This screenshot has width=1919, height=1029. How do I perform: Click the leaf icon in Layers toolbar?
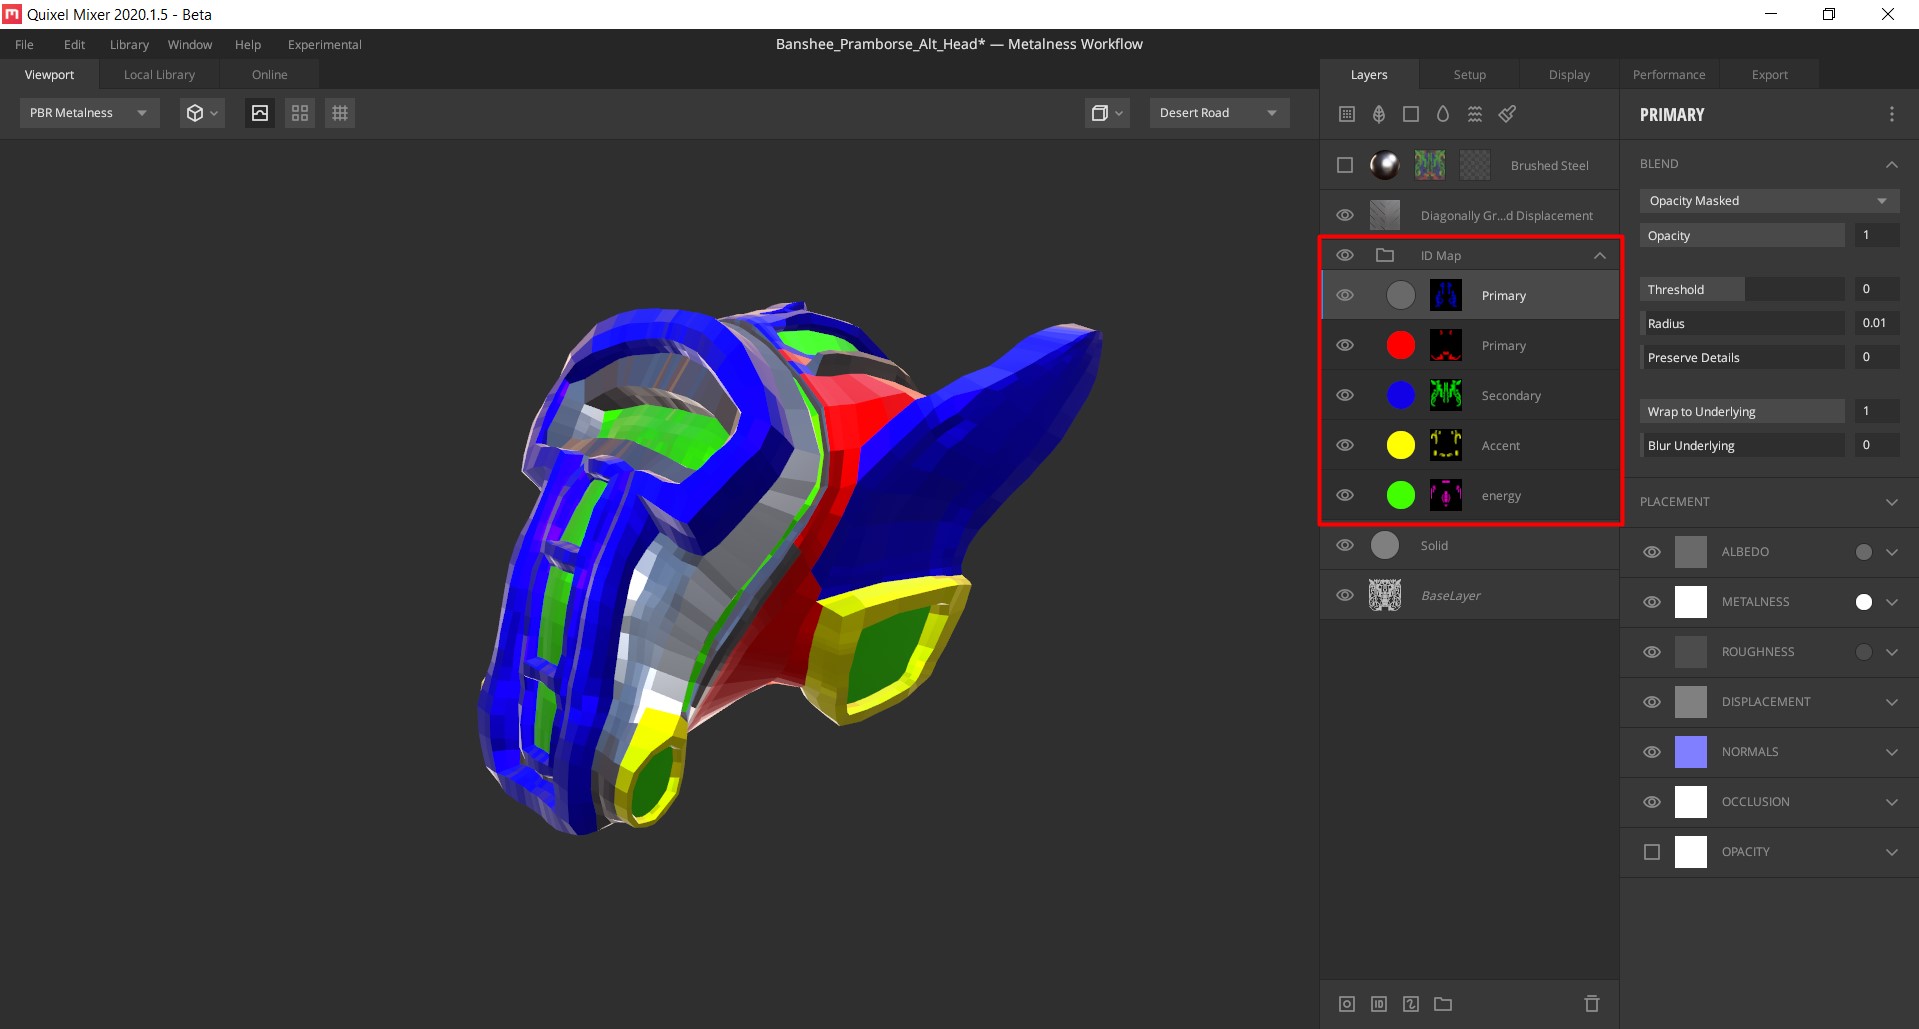pyautogui.click(x=1379, y=114)
